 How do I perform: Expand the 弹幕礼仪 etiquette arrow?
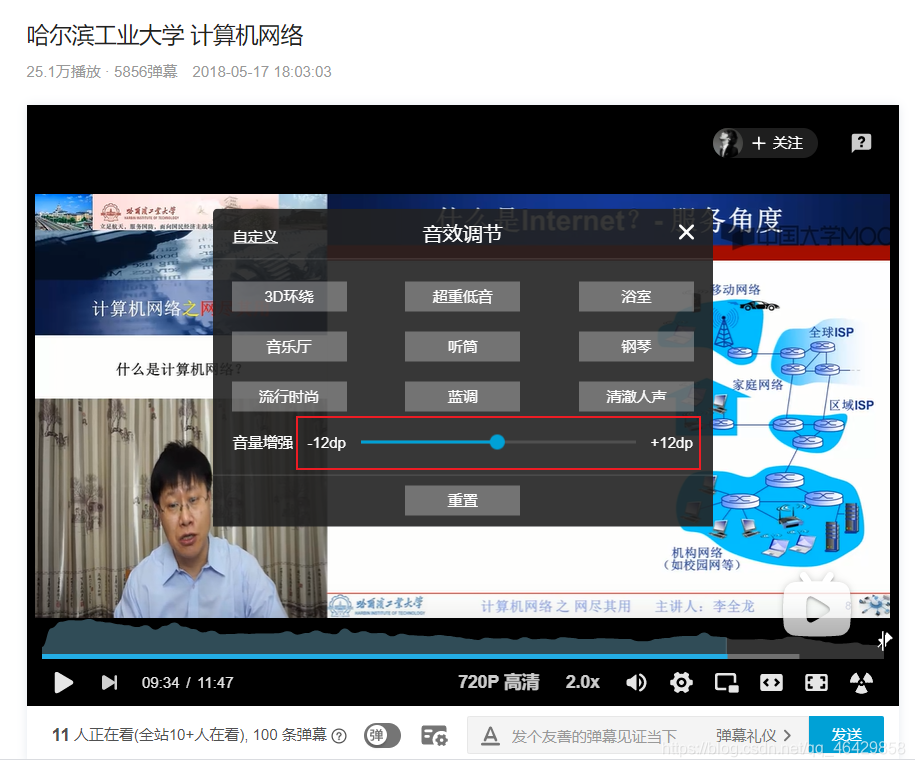(787, 735)
